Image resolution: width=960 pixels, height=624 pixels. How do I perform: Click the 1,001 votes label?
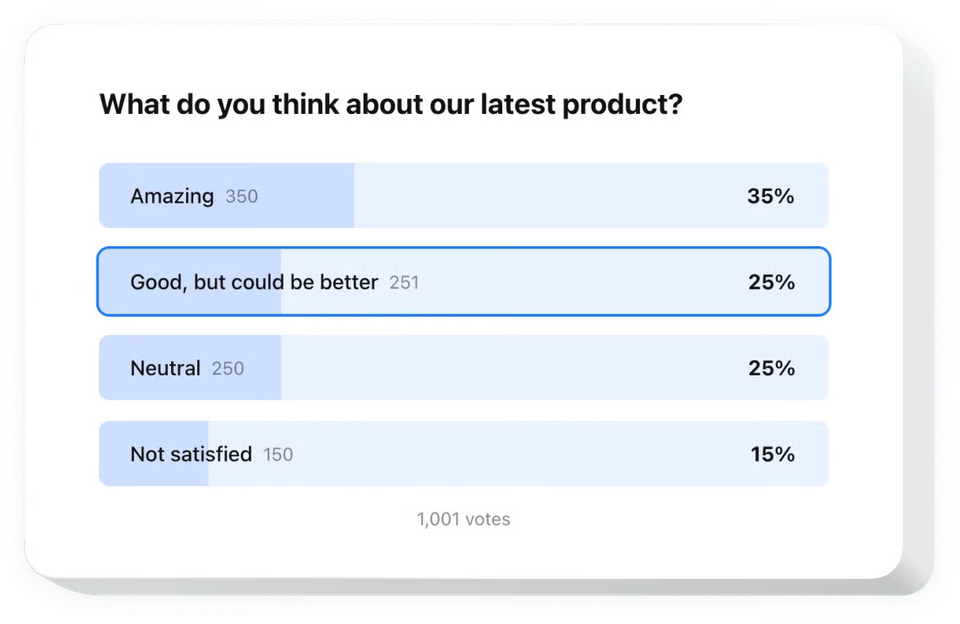[x=463, y=519]
